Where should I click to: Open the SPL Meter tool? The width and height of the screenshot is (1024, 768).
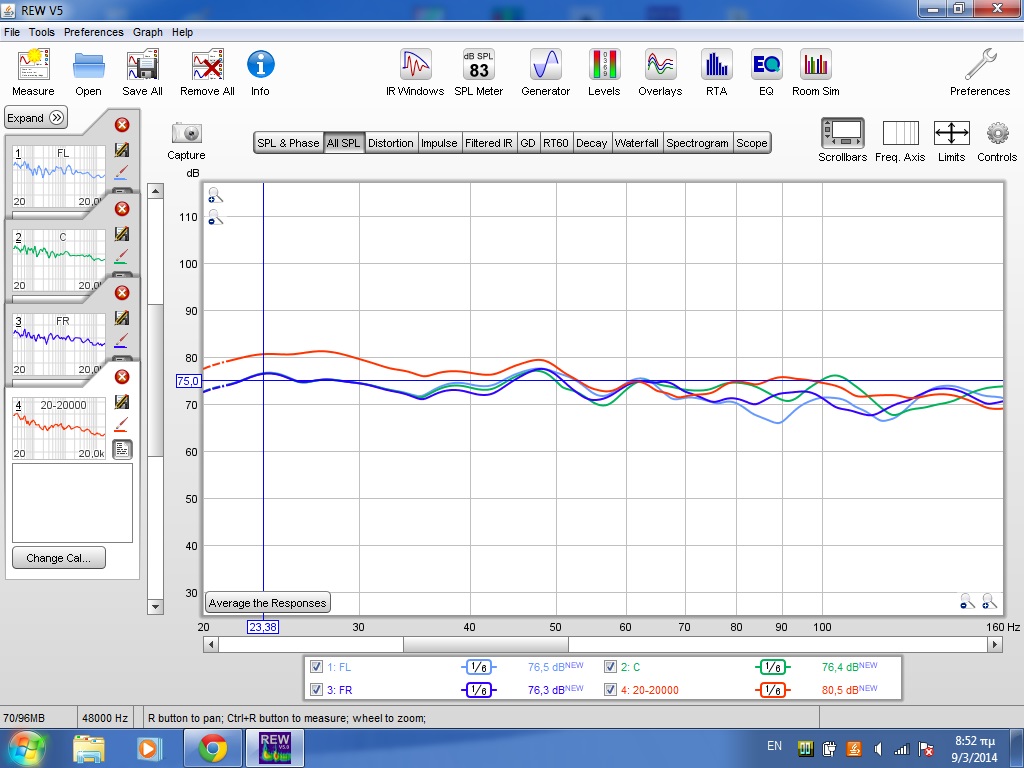point(479,66)
